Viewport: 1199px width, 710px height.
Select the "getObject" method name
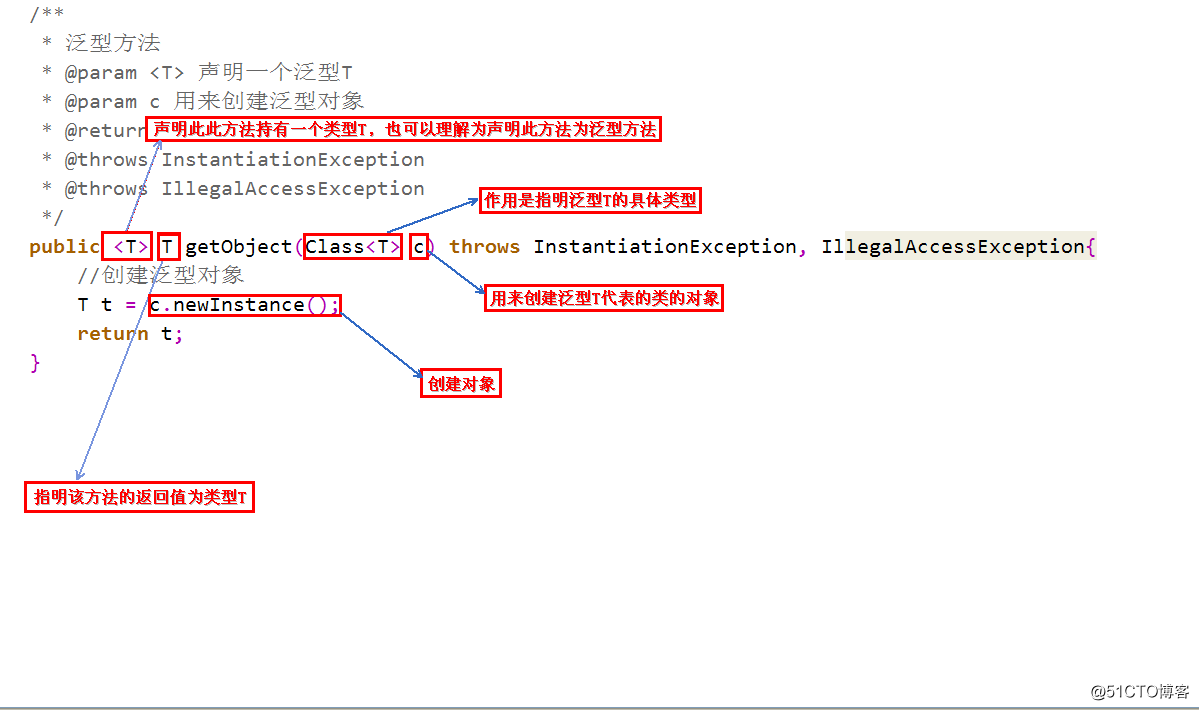(x=239, y=247)
